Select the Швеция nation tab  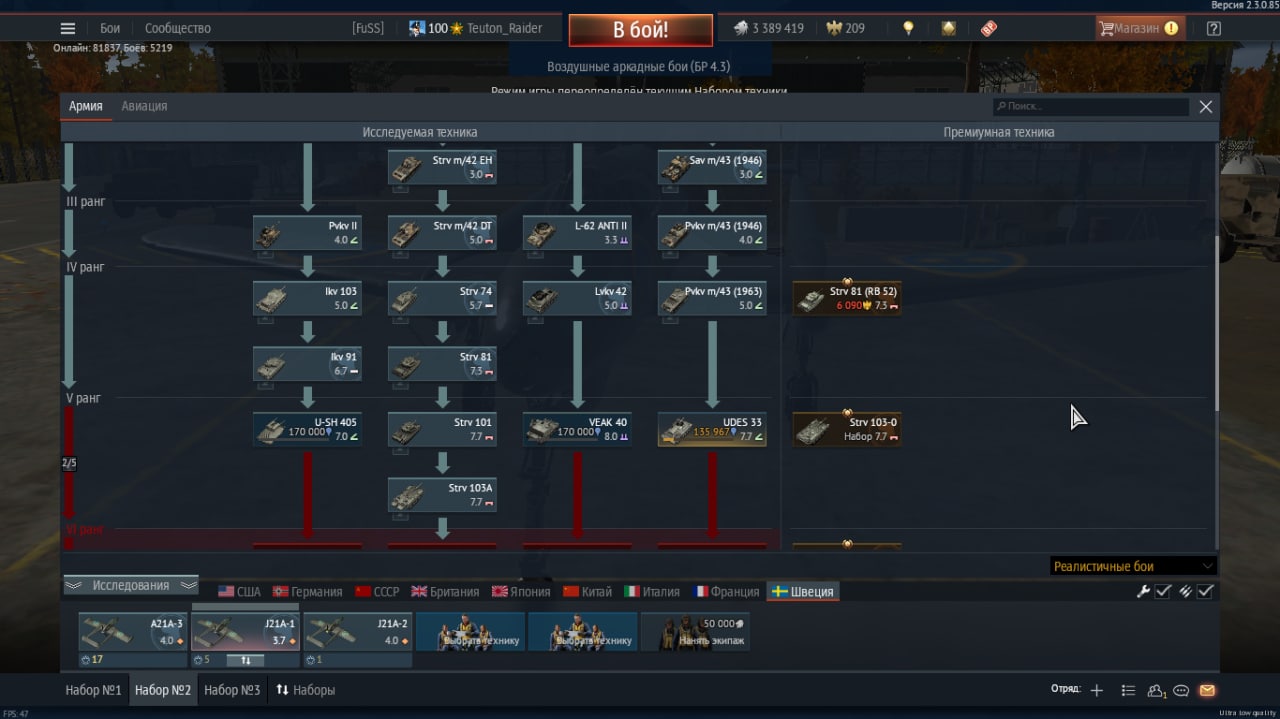point(802,591)
